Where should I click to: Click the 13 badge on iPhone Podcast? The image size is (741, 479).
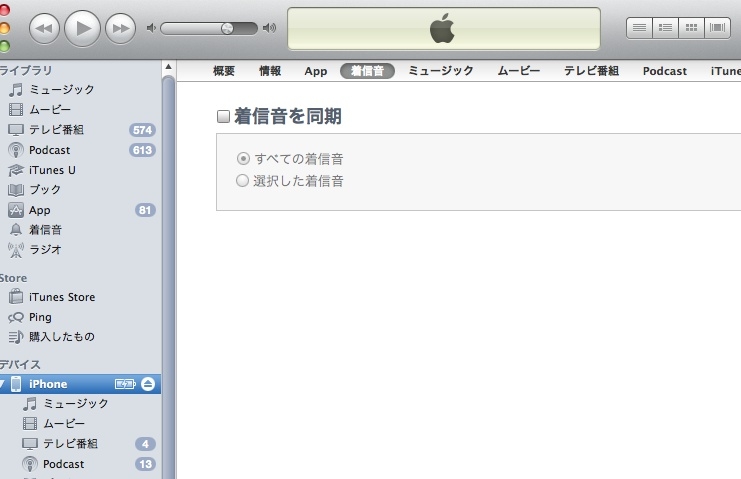coord(145,464)
